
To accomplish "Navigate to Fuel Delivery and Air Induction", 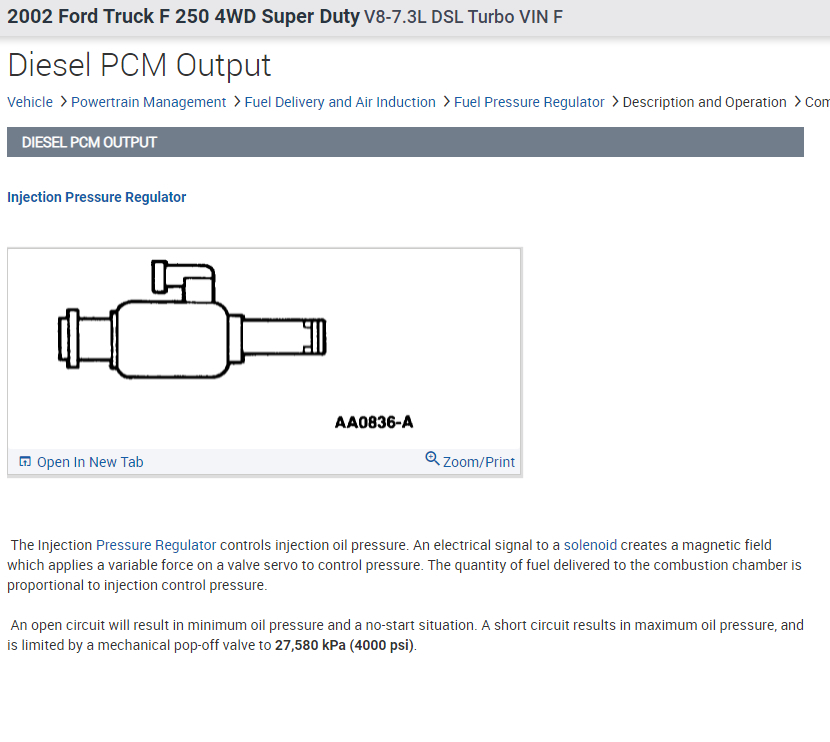I will click(340, 102).
